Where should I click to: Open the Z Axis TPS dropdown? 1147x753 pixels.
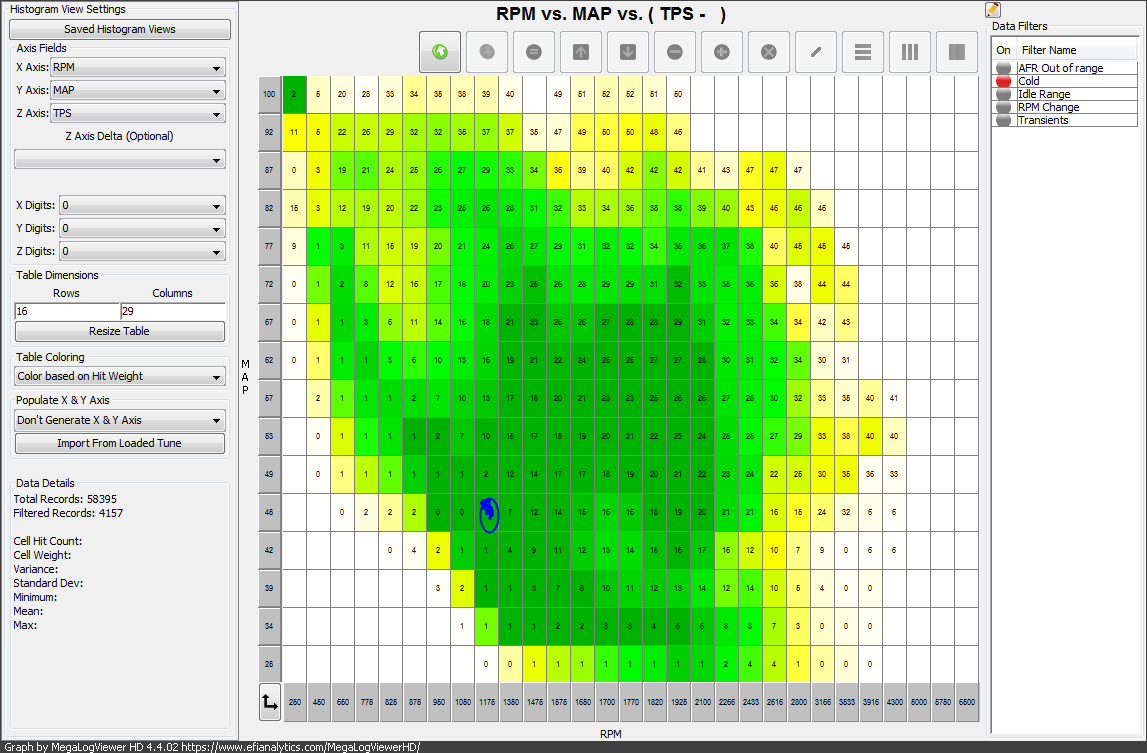pos(138,113)
